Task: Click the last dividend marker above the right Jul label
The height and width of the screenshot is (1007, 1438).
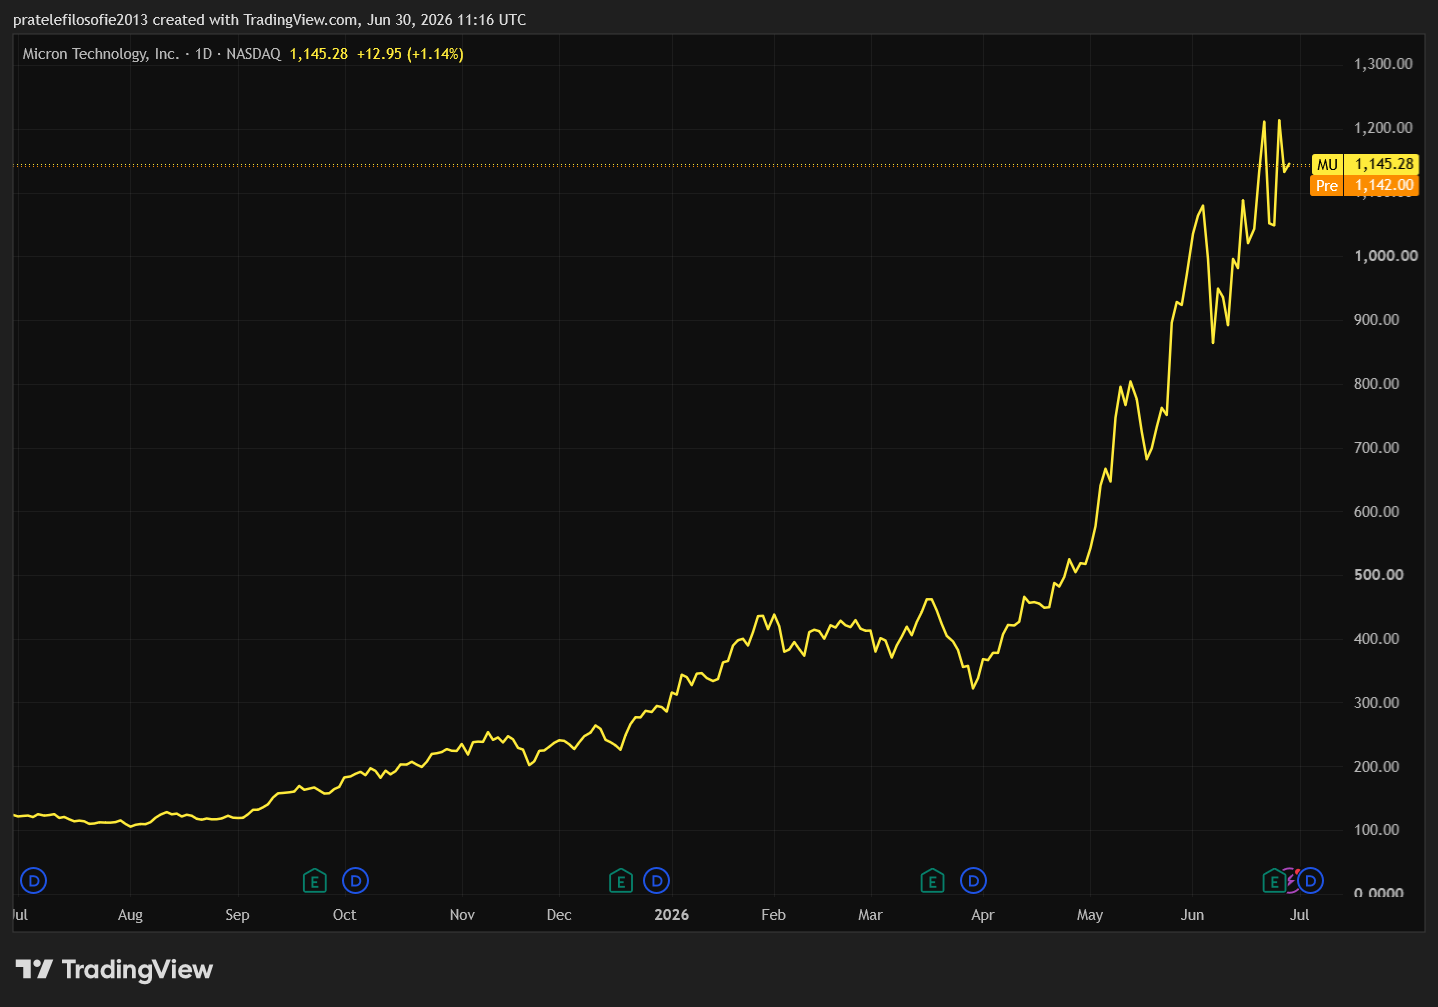Action: pos(1310,881)
